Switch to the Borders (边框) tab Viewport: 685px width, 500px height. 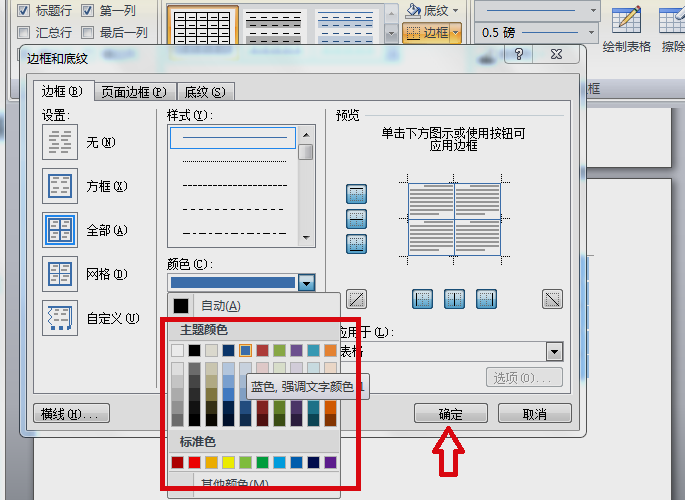coord(63,92)
